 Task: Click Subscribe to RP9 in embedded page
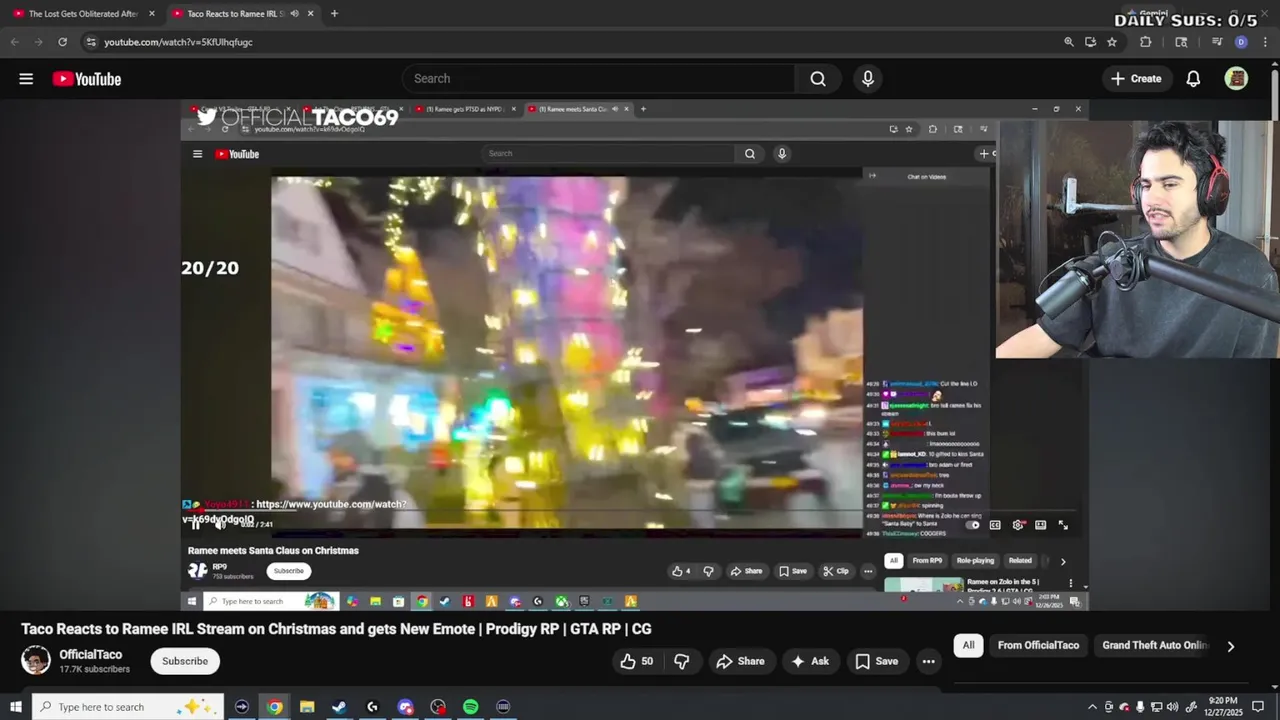coord(289,571)
